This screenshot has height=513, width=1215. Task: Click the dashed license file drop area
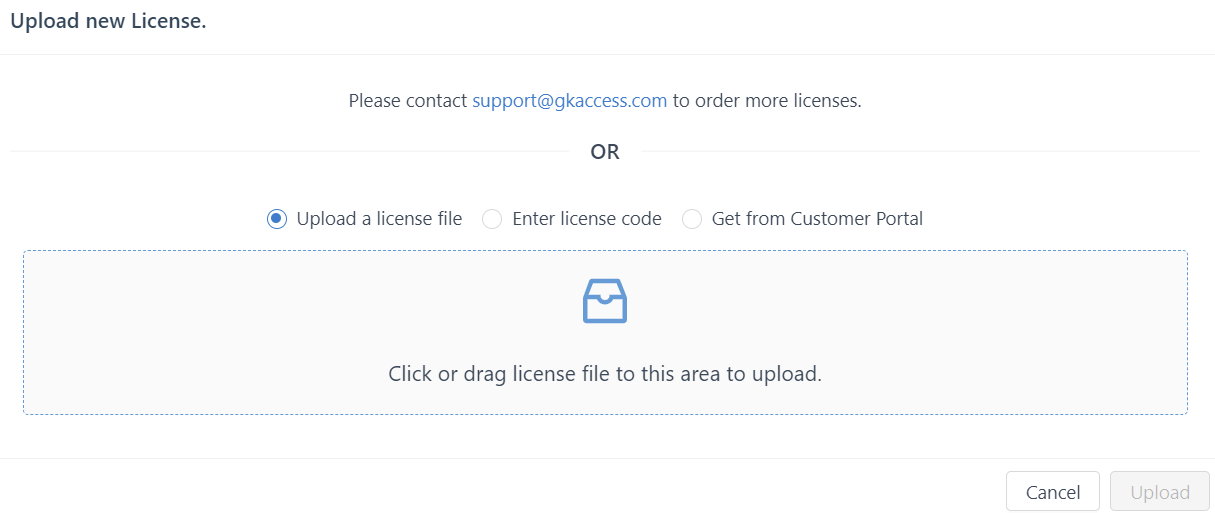[x=605, y=332]
